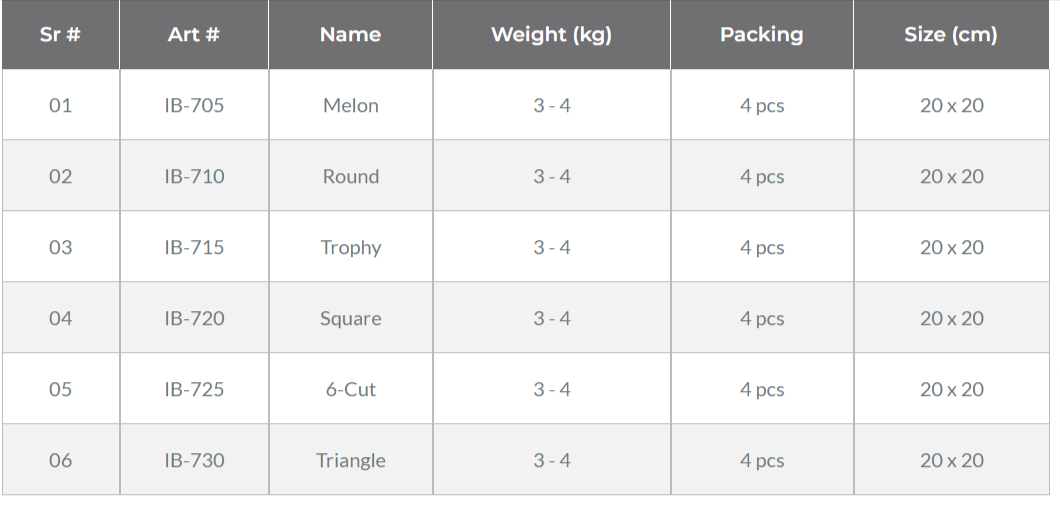Select serial number 01 cell
1060x508 pixels.
pyautogui.click(x=60, y=105)
